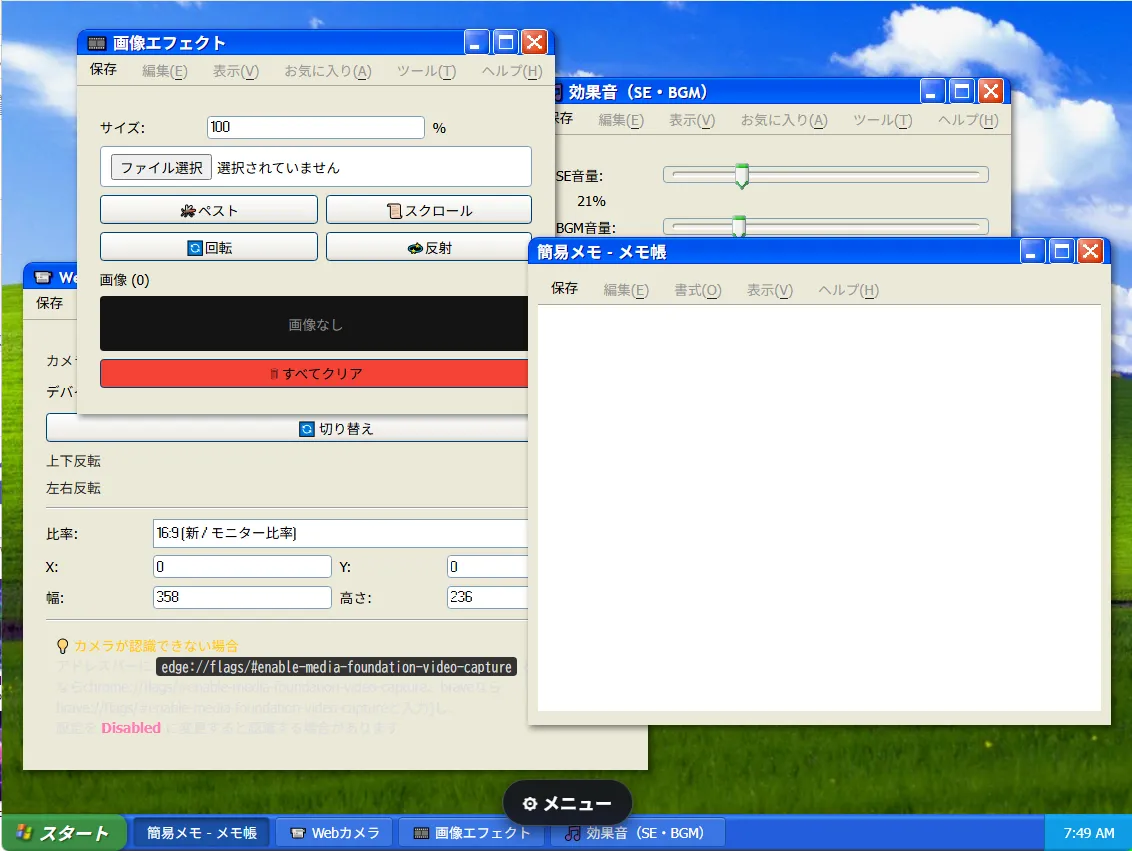Click the SE音量 slider handle
1132x851 pixels.
pyautogui.click(x=741, y=176)
